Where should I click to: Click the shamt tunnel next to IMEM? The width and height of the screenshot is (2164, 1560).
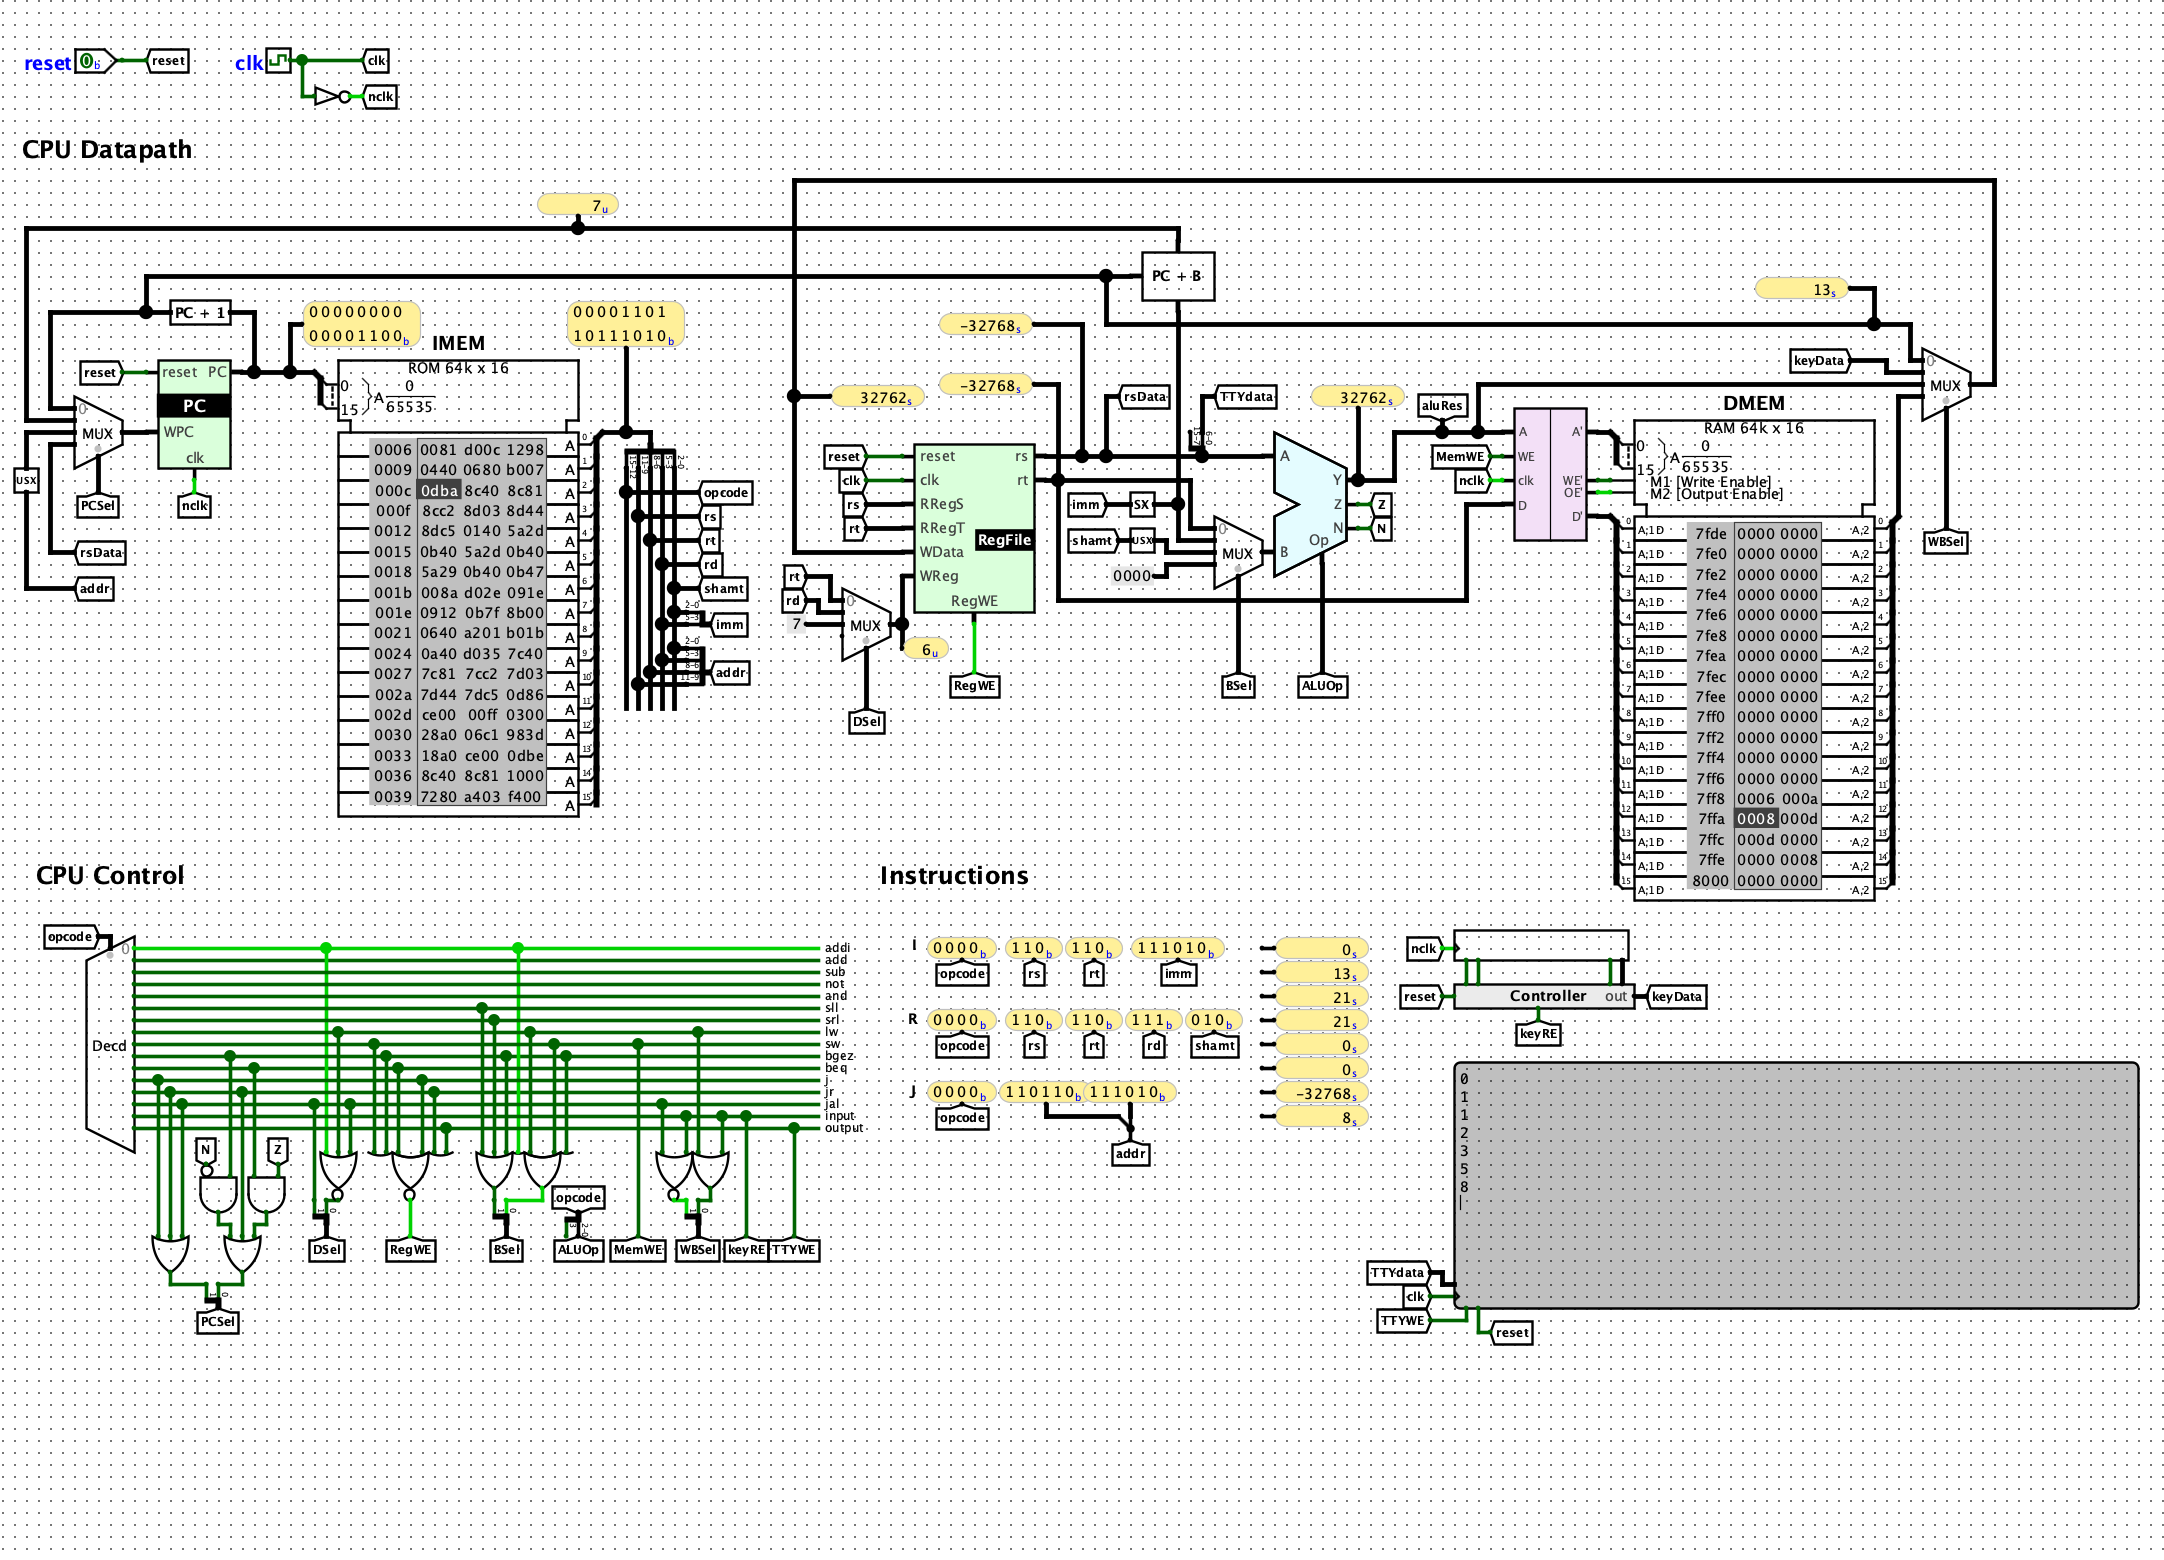723,589
